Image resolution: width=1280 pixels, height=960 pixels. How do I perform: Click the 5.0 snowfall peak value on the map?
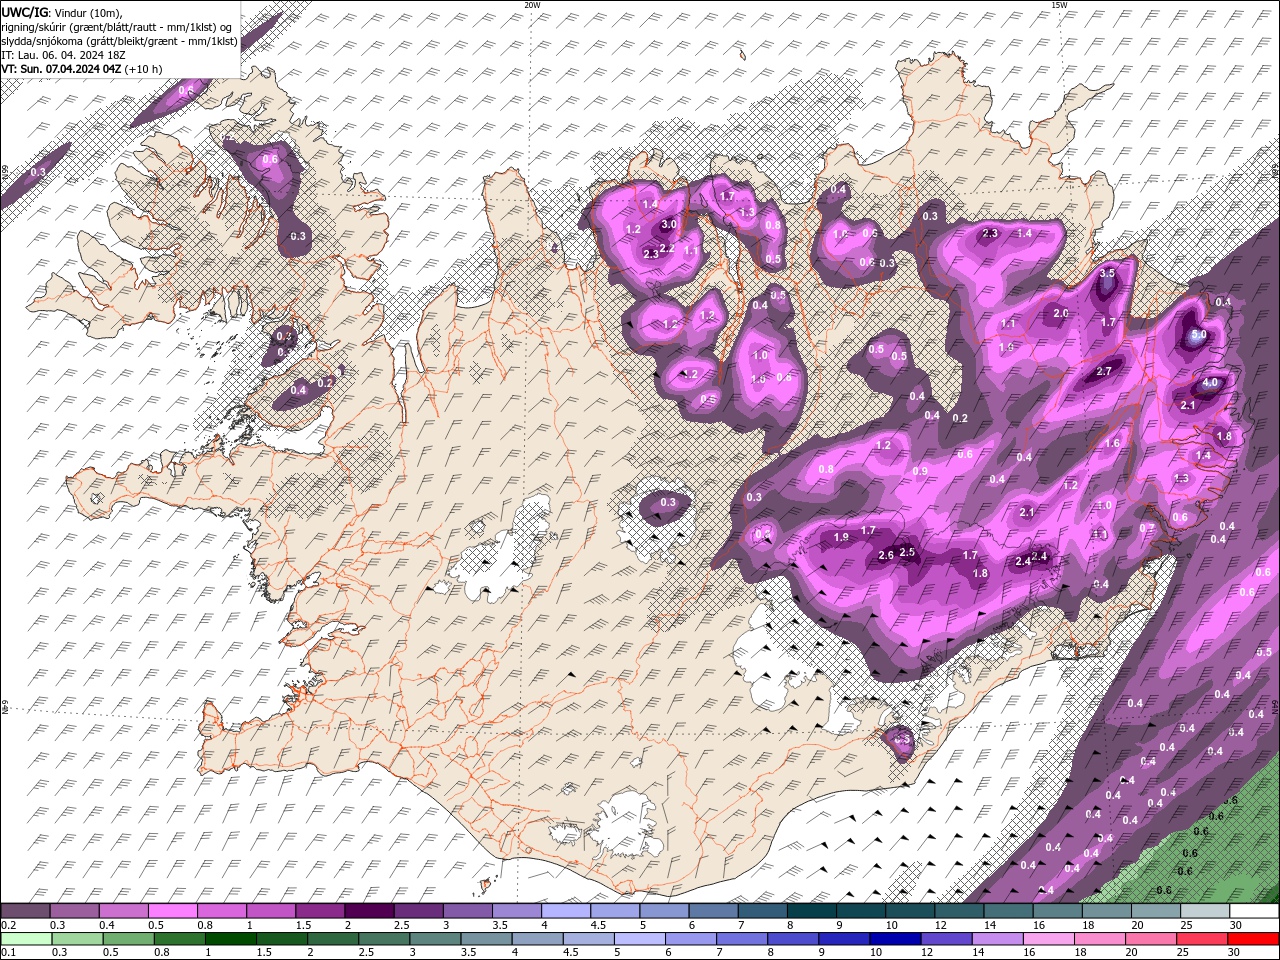tap(1199, 335)
